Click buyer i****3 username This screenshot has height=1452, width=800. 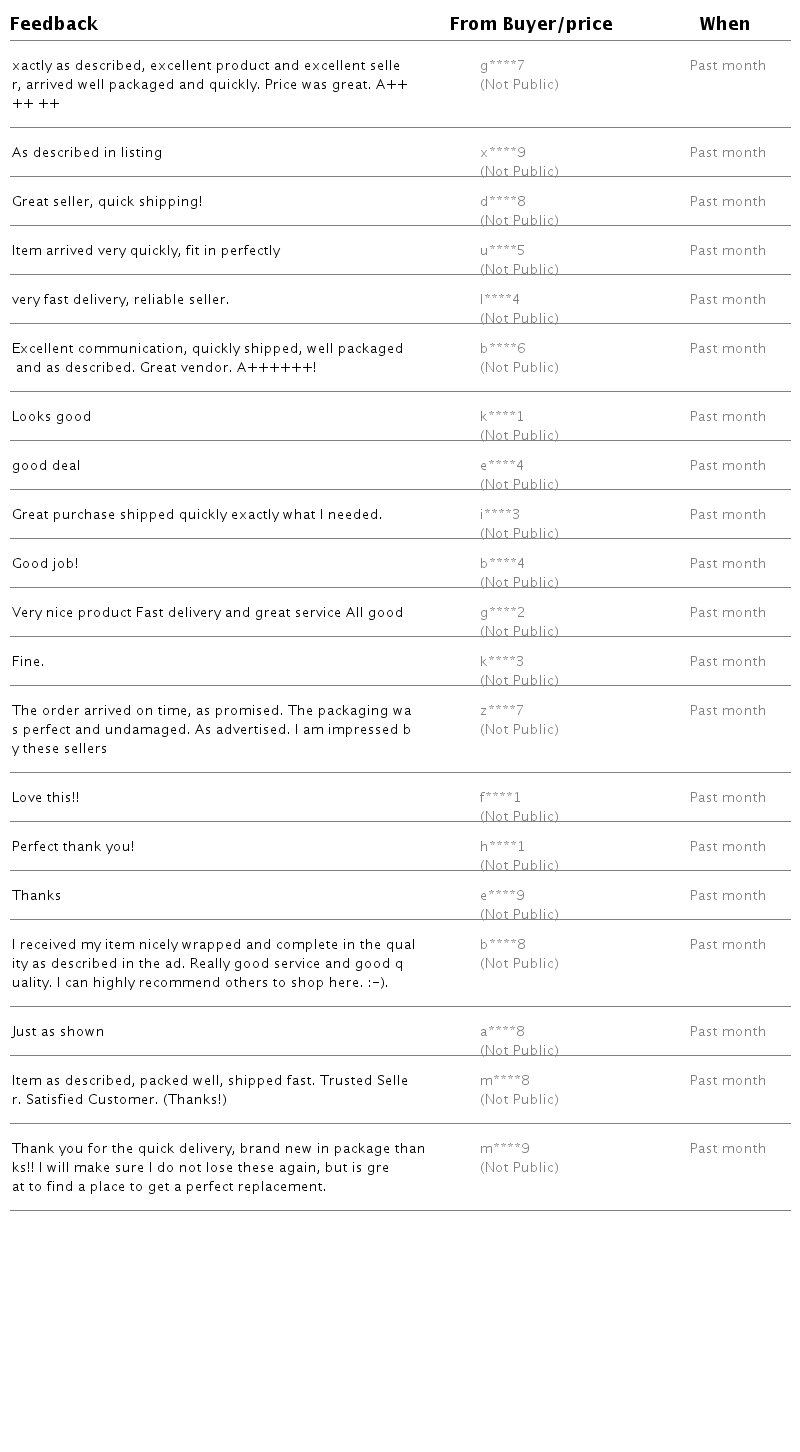[500, 515]
